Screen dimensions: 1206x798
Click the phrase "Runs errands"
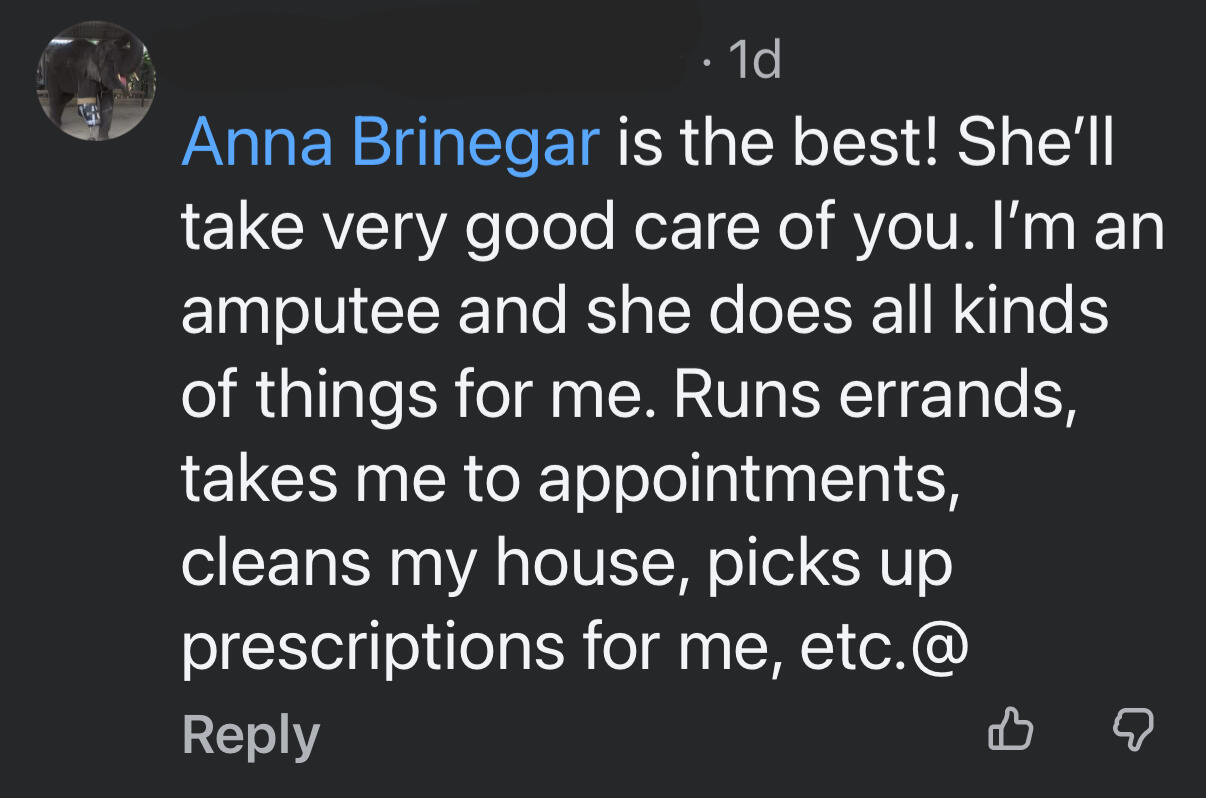point(868,396)
